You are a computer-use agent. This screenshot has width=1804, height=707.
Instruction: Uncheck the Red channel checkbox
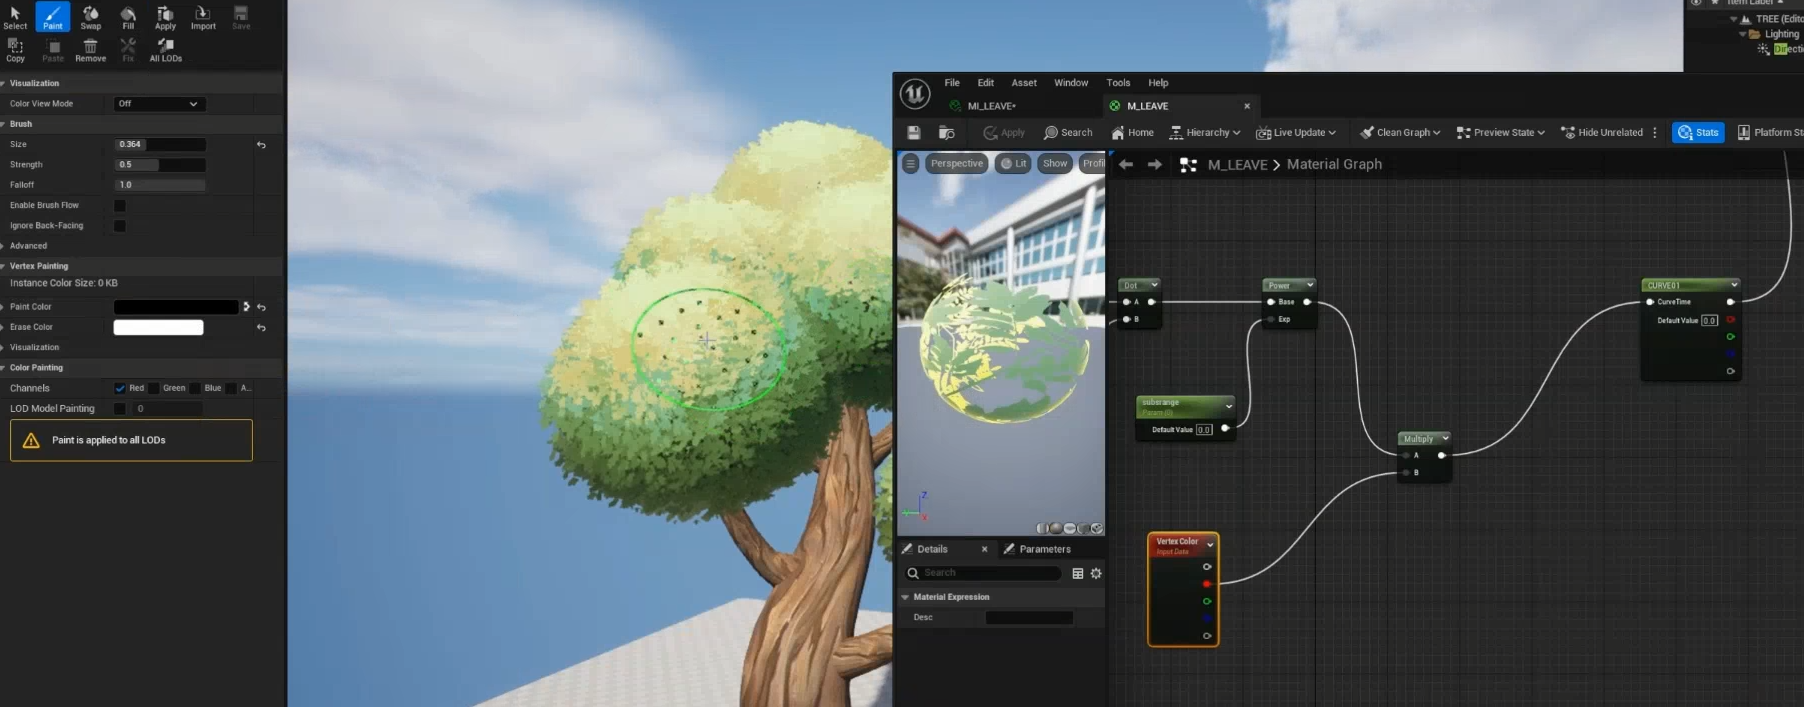(120, 388)
